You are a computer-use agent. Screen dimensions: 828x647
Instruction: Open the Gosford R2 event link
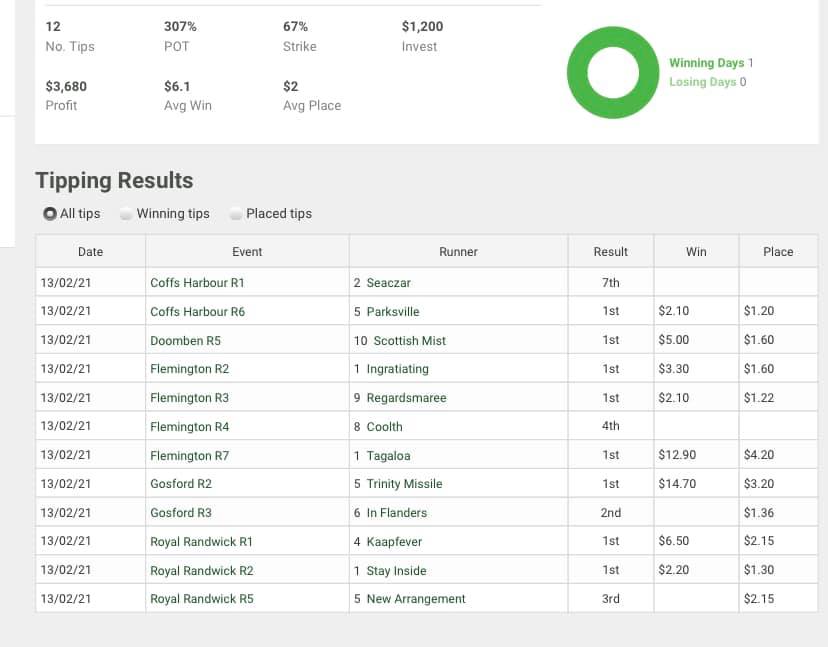[x=181, y=484]
